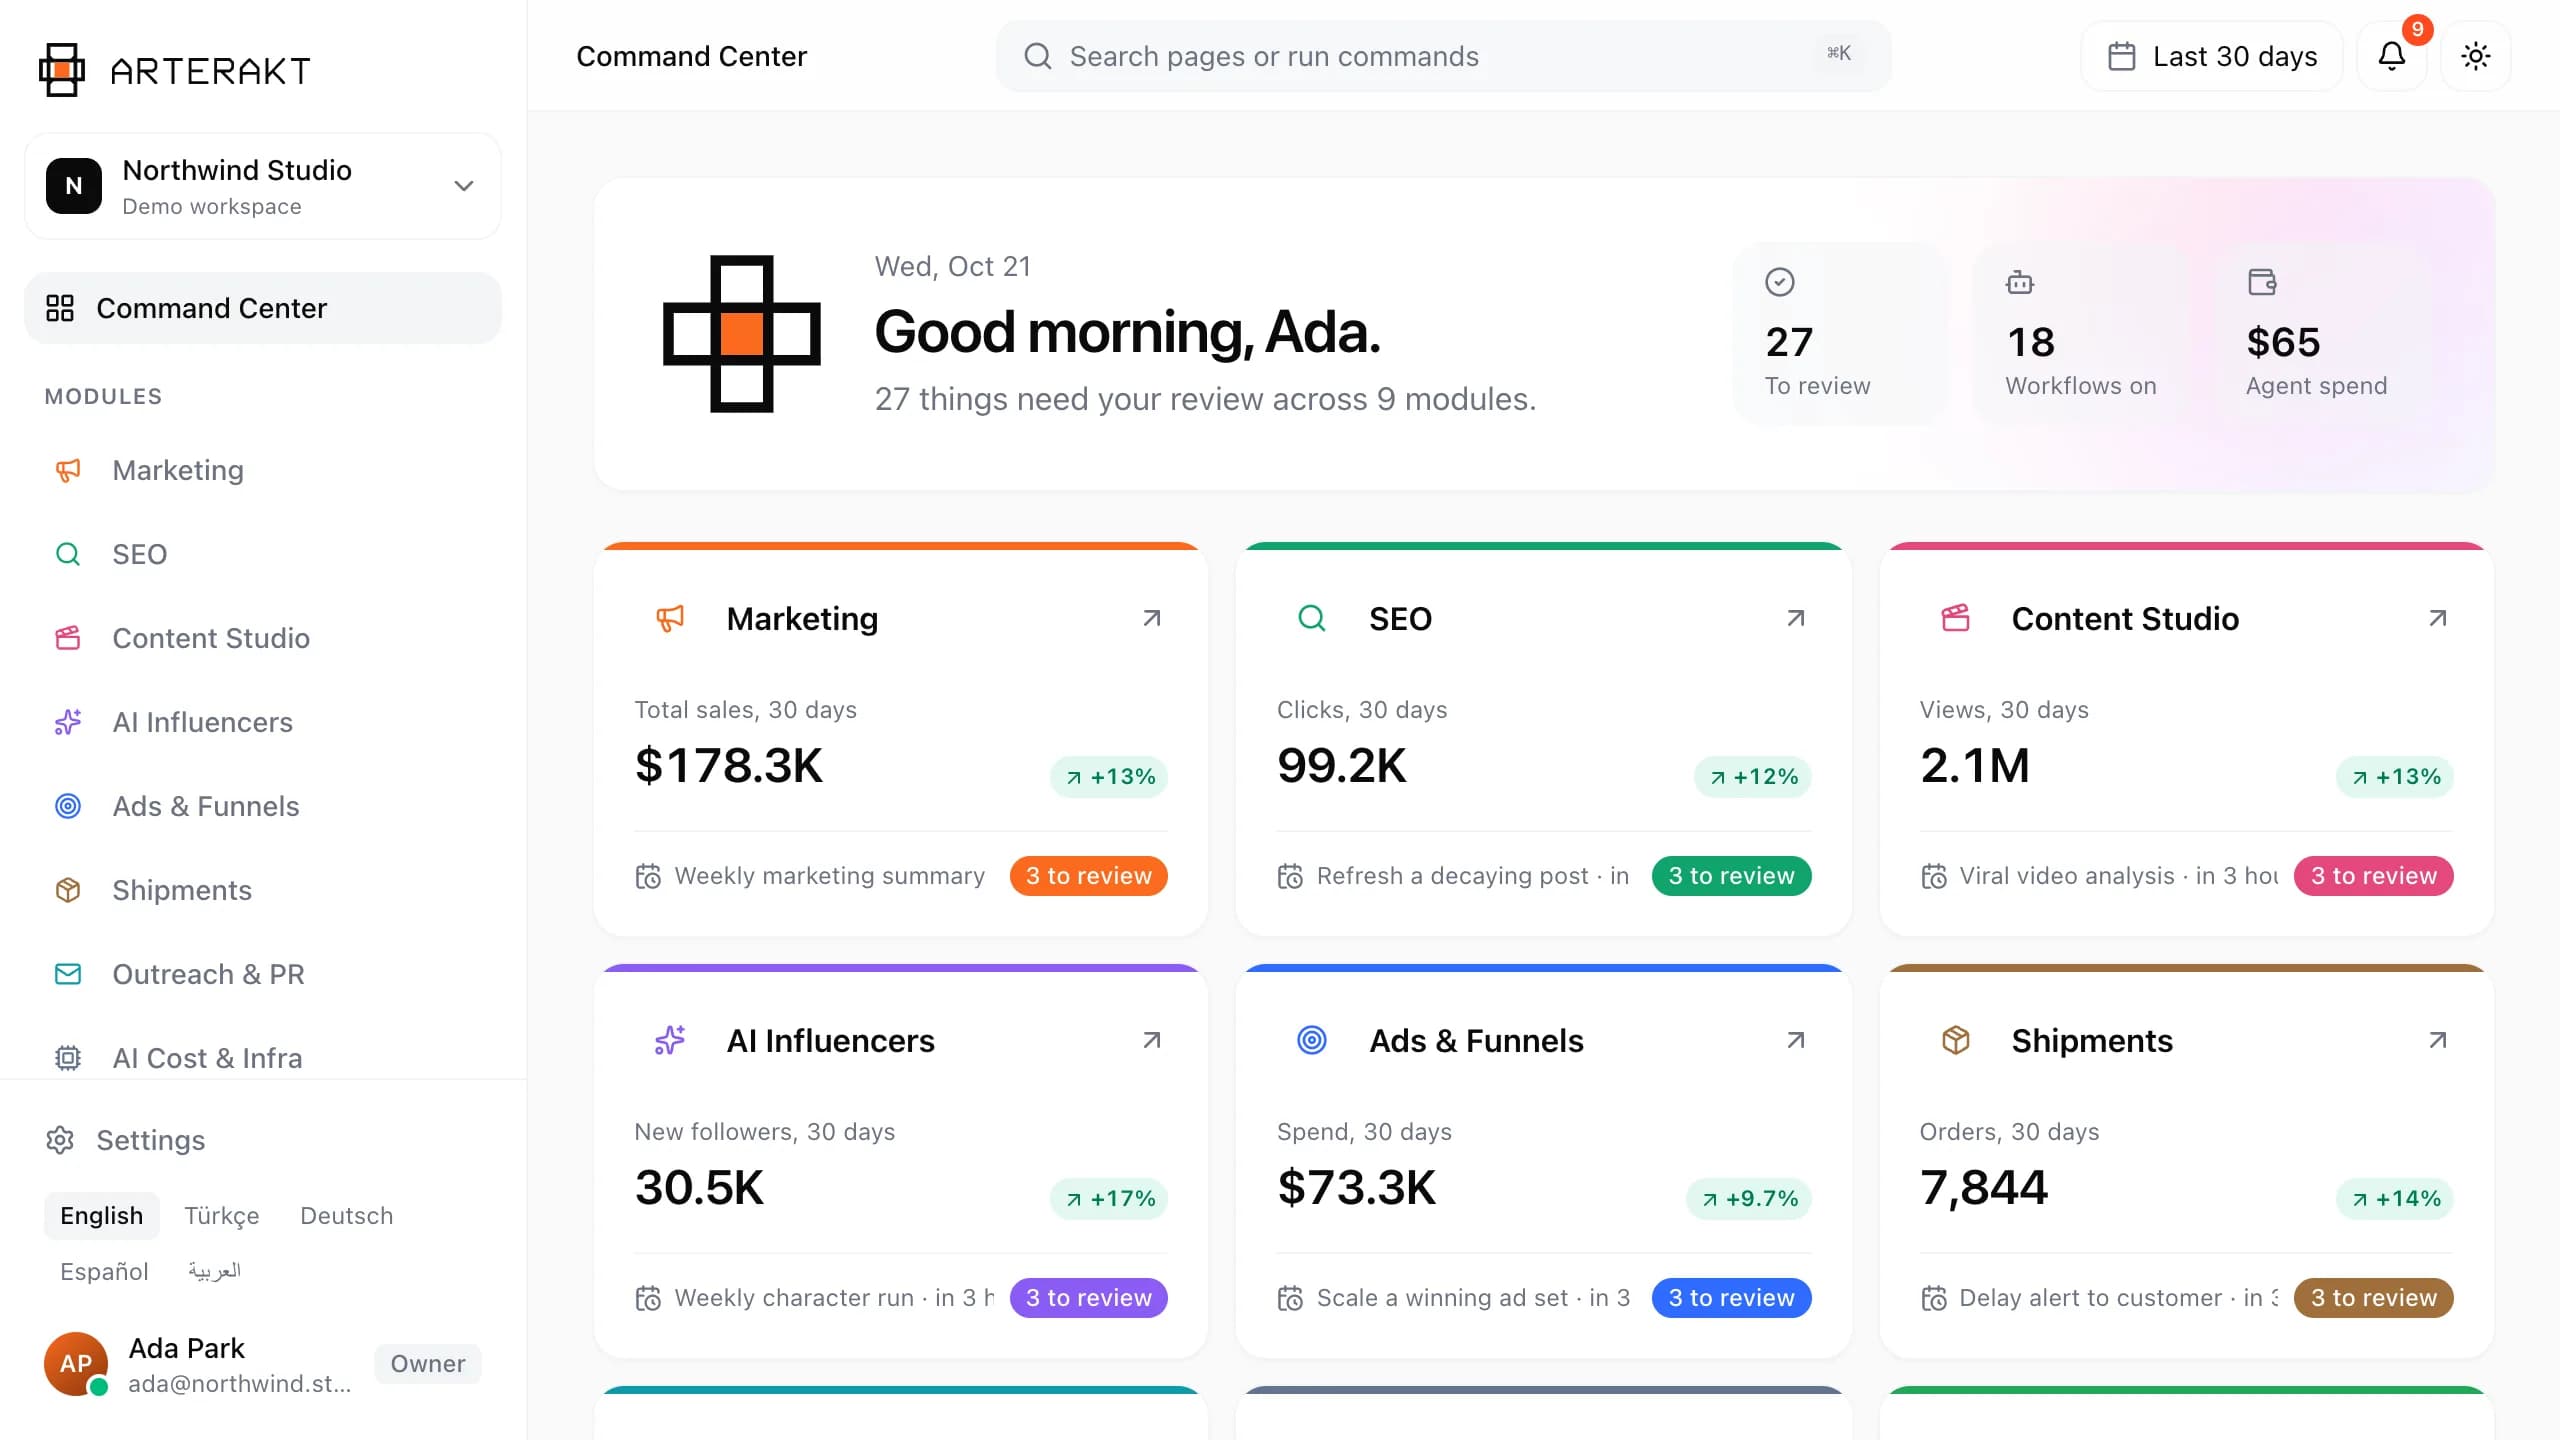
Task: Click the Content Studio clapperboard icon in sidebar
Action: pyautogui.click(x=68, y=638)
